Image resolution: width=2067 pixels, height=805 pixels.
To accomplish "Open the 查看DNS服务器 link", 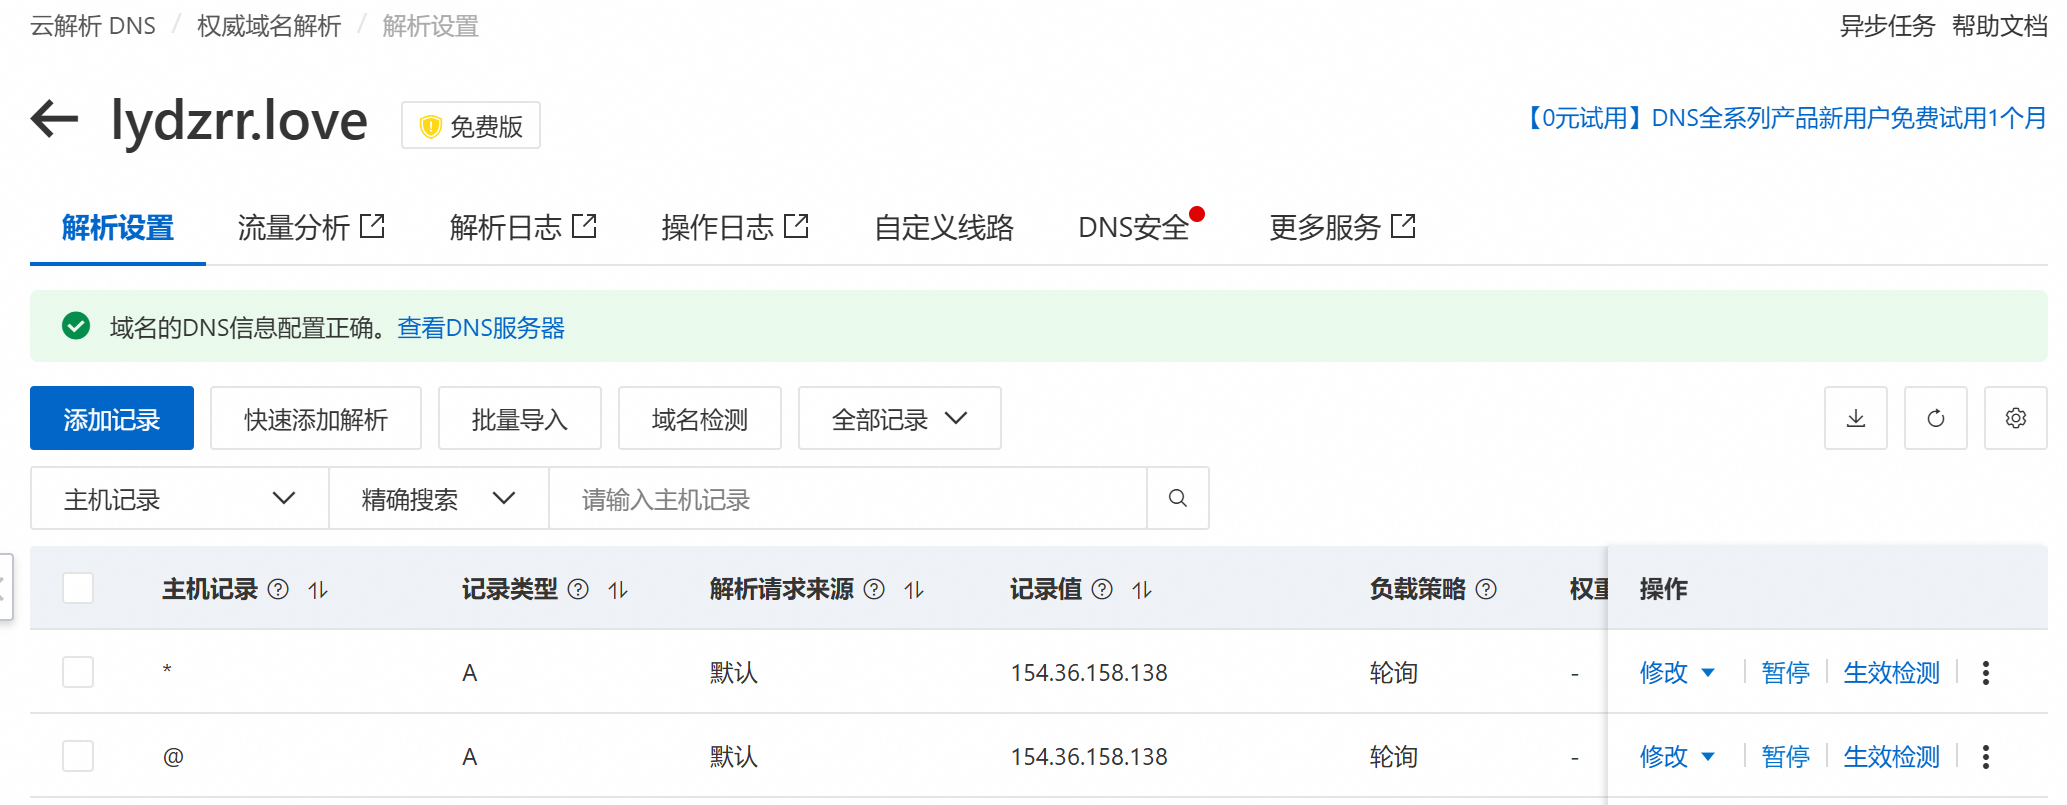I will [481, 328].
